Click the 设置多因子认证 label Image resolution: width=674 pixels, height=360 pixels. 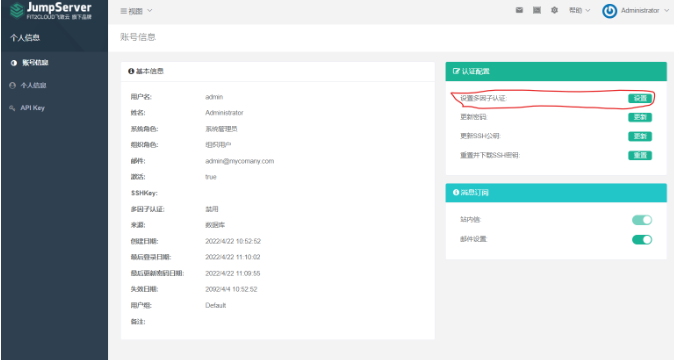pos(484,98)
